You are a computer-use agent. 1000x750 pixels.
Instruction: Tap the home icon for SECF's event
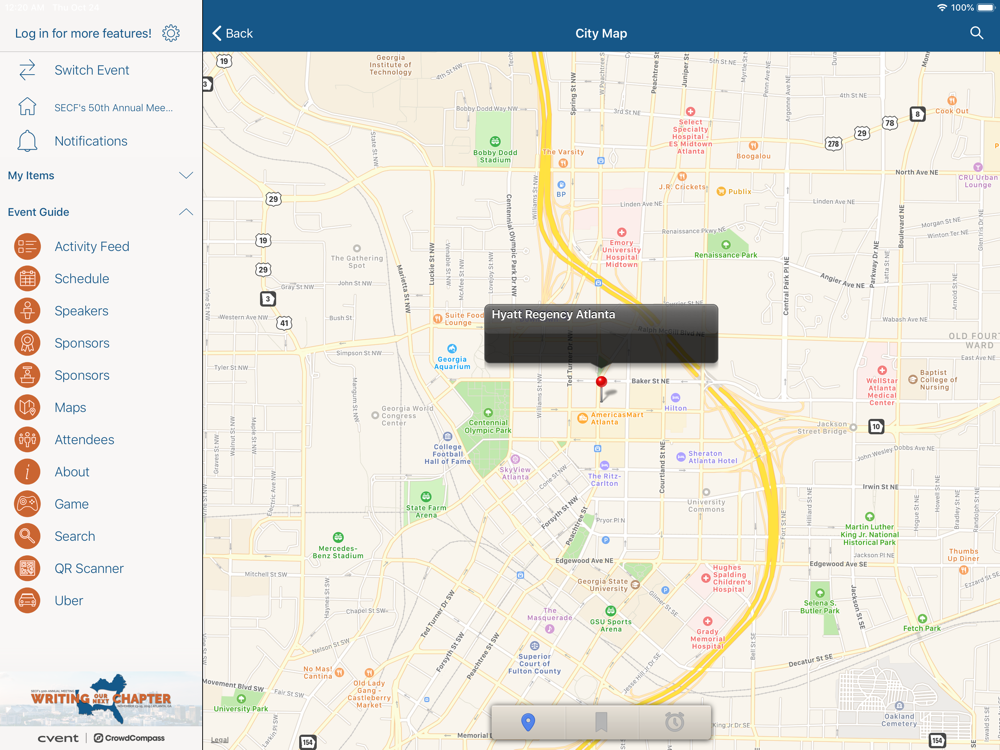27,107
